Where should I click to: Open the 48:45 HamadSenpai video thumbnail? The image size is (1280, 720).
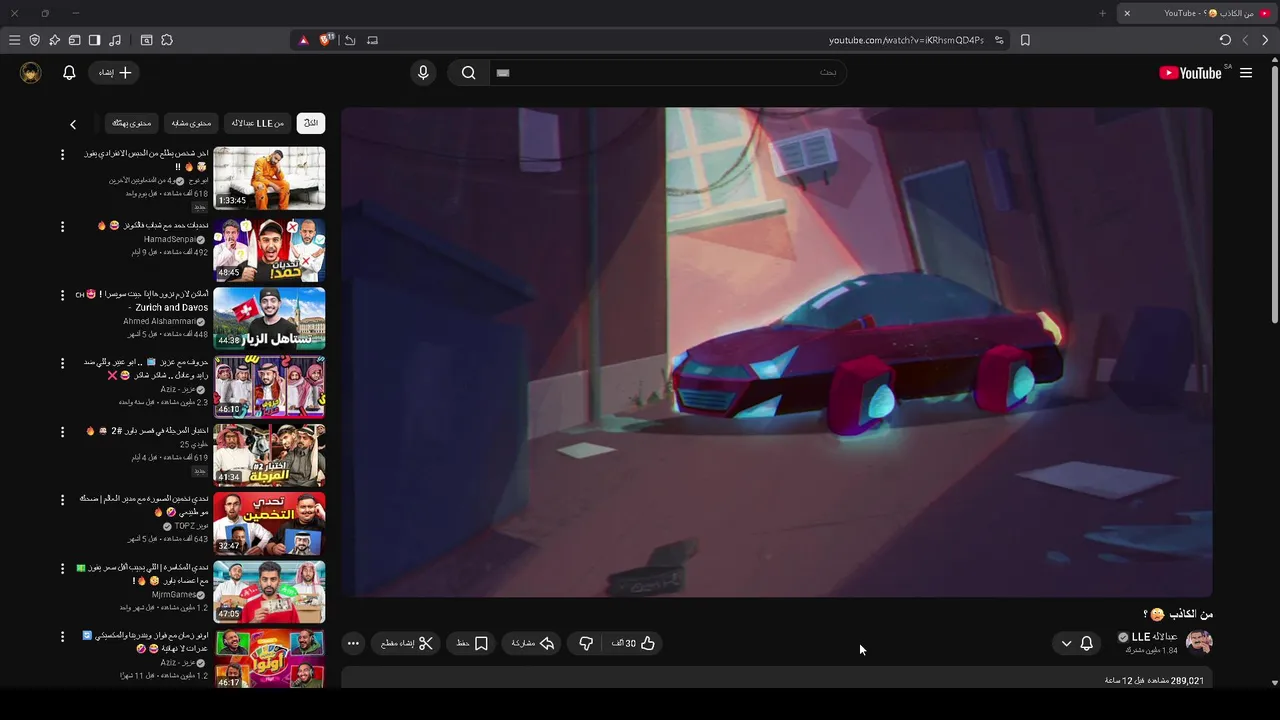coord(269,250)
